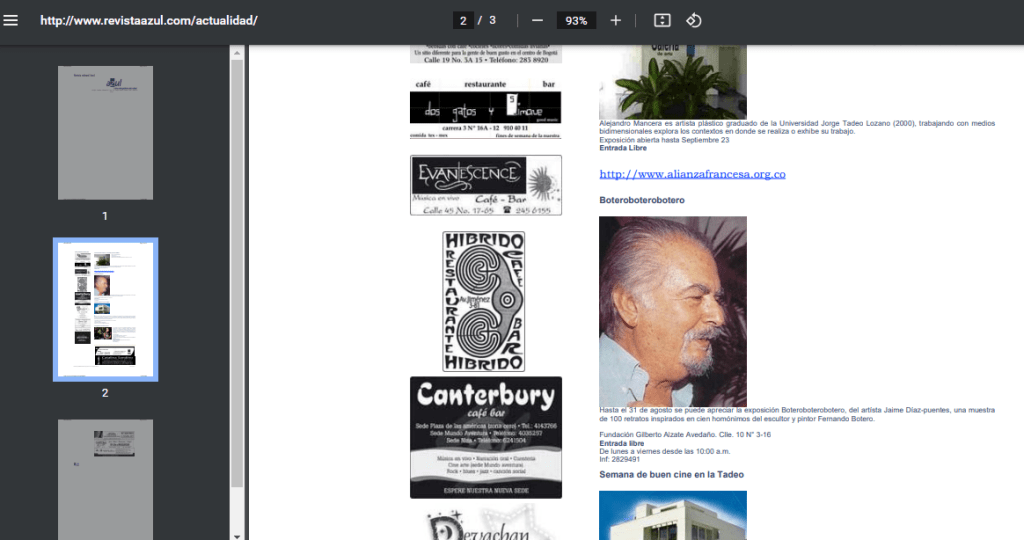
Task: Open page 1 thumbnail
Action: pyautogui.click(x=105, y=133)
